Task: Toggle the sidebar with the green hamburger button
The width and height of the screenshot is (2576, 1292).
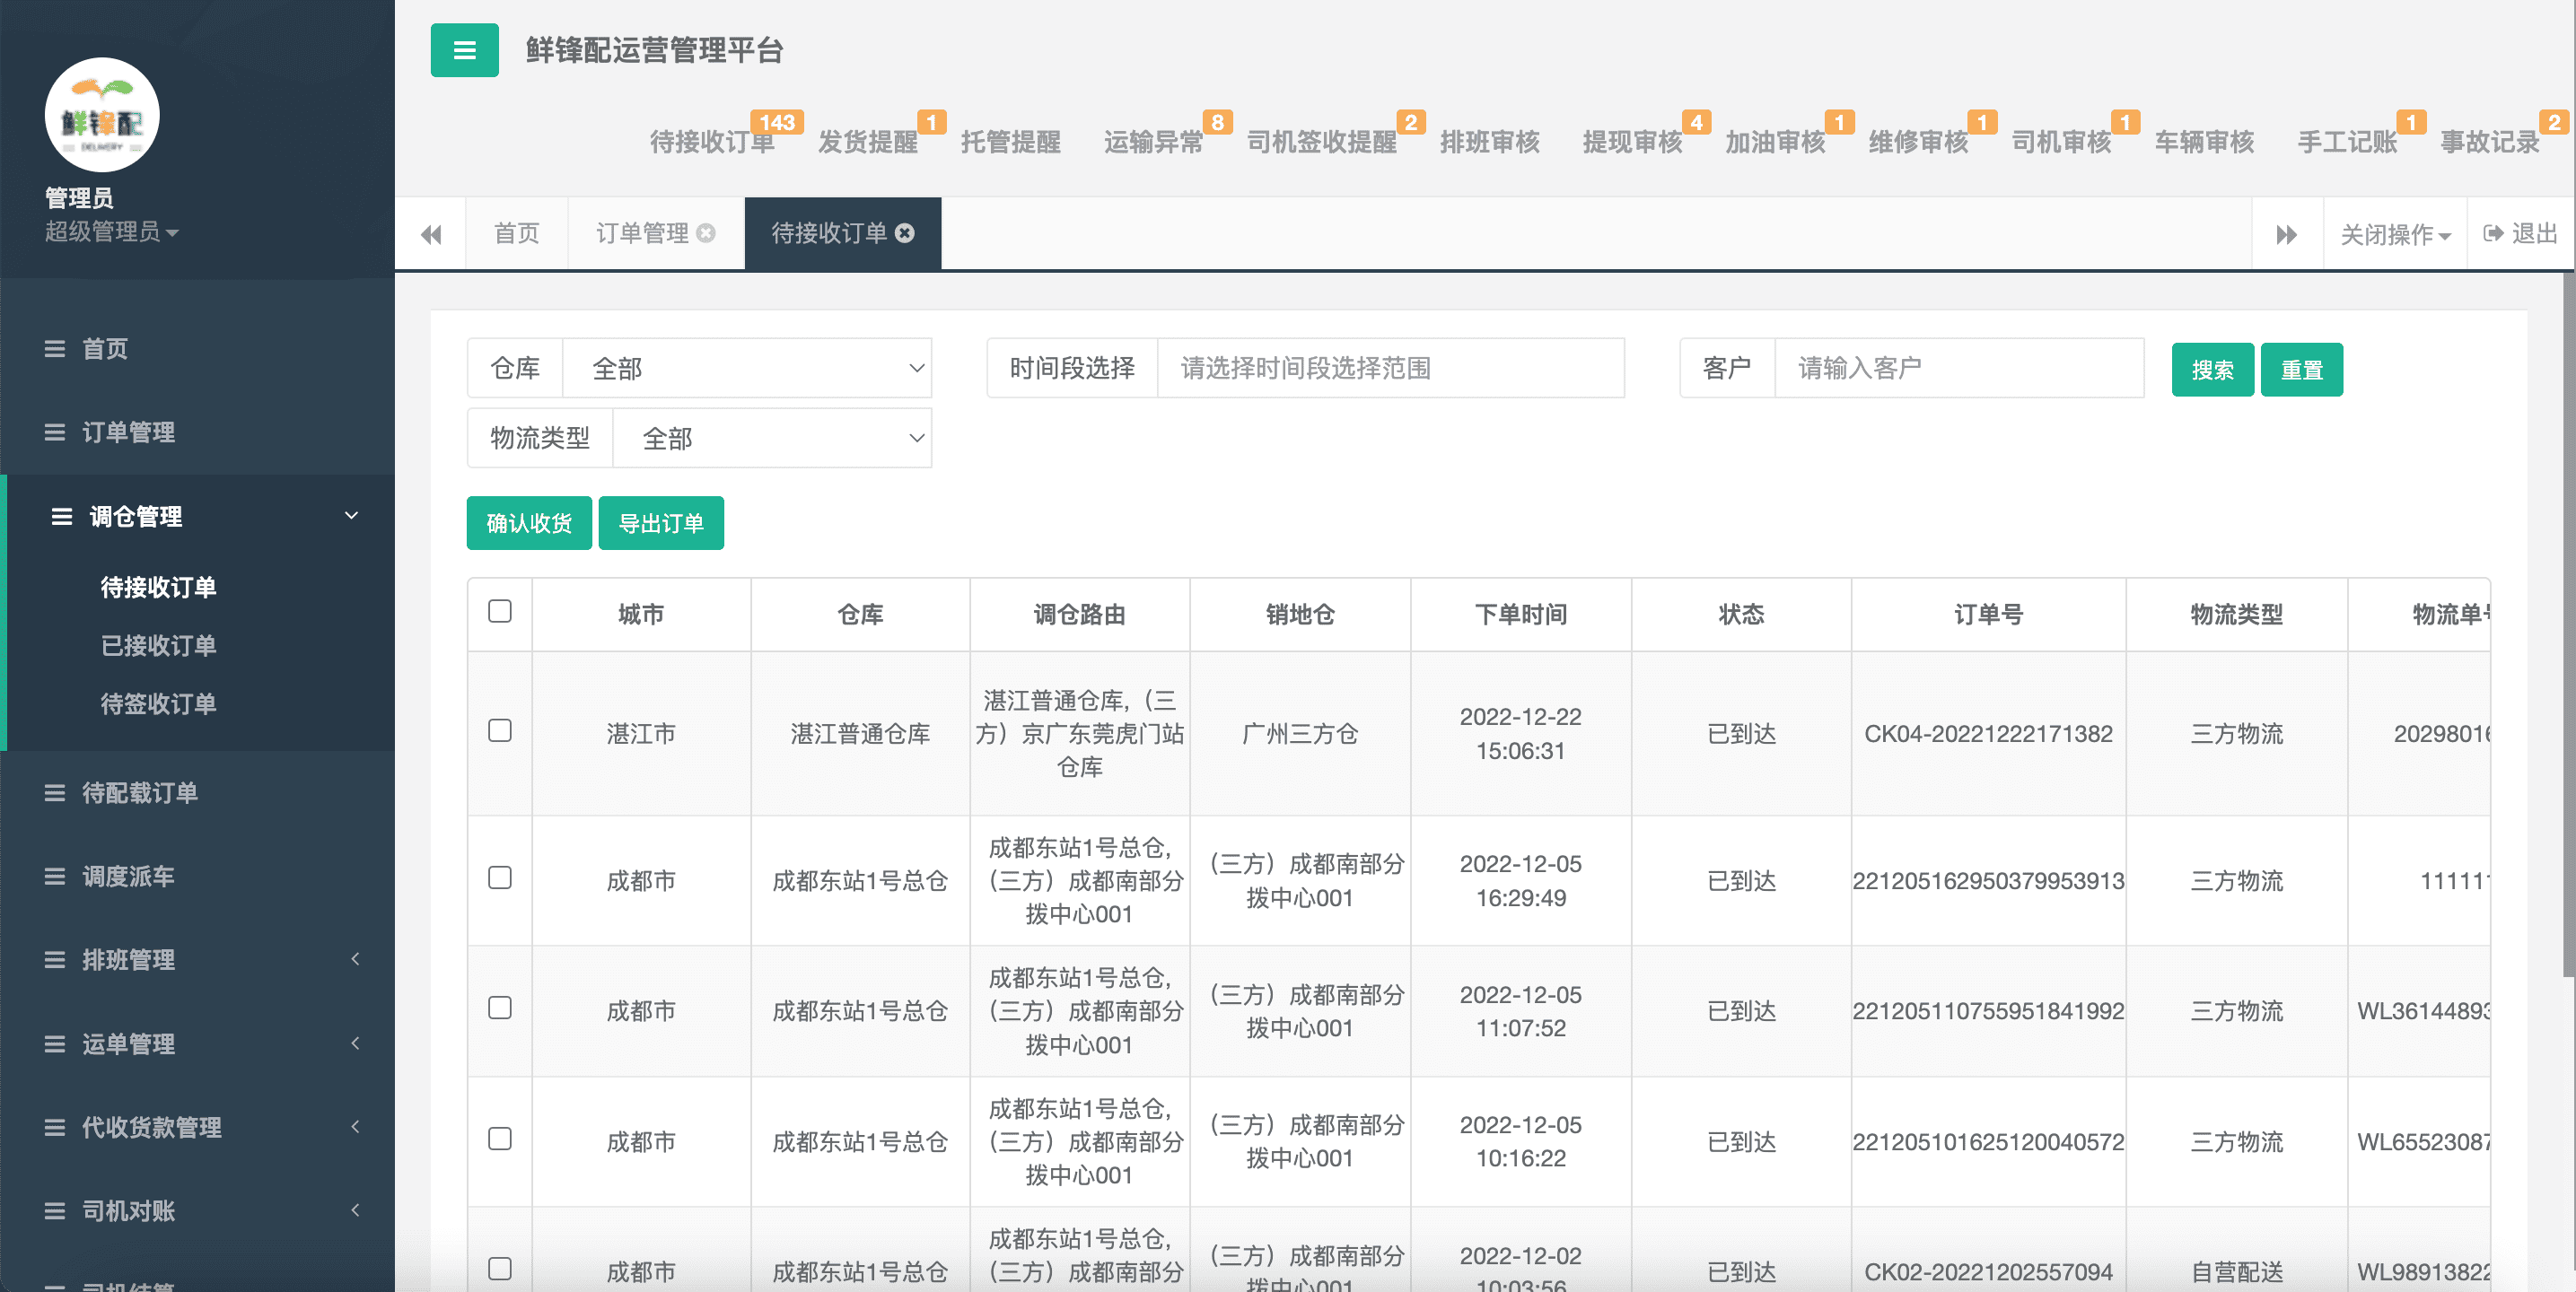Action: (464, 50)
